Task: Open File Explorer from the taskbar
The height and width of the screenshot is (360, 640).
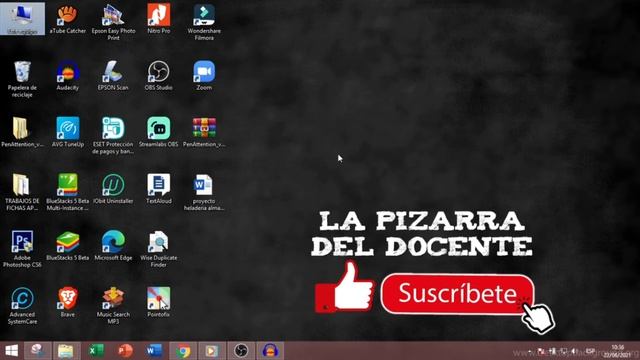Action: tap(65, 351)
